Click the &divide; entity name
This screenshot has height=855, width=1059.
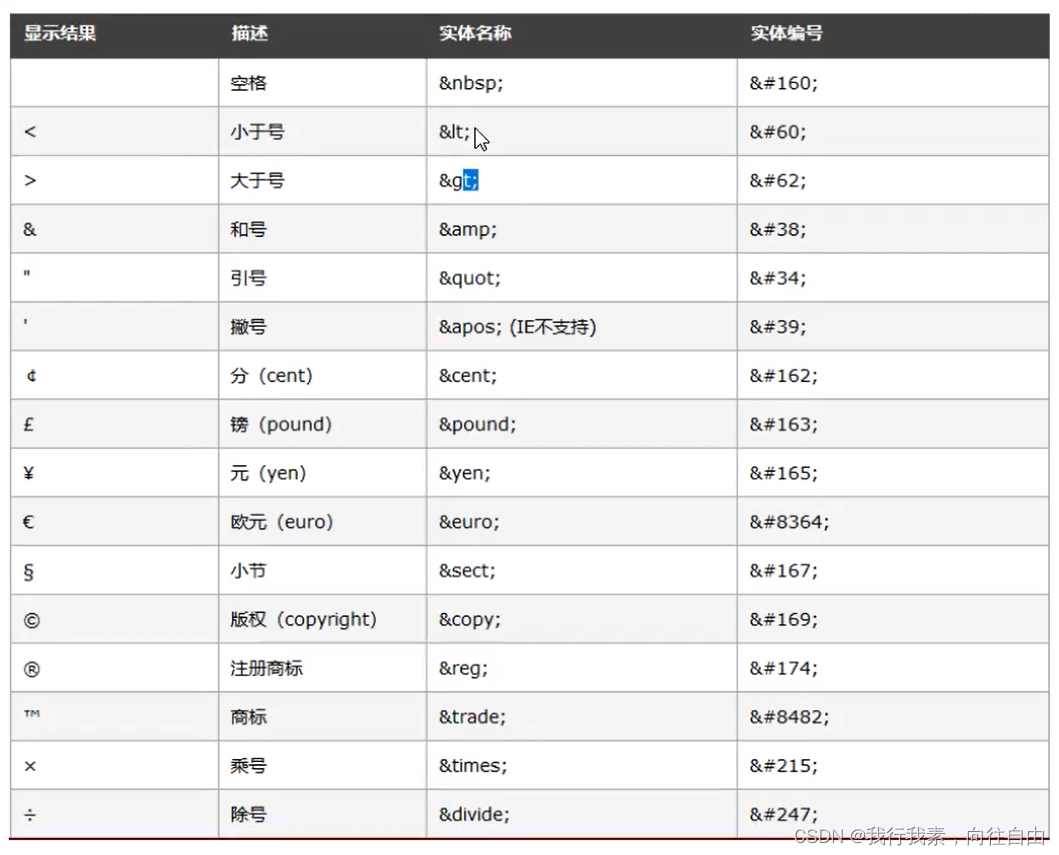click(x=474, y=814)
